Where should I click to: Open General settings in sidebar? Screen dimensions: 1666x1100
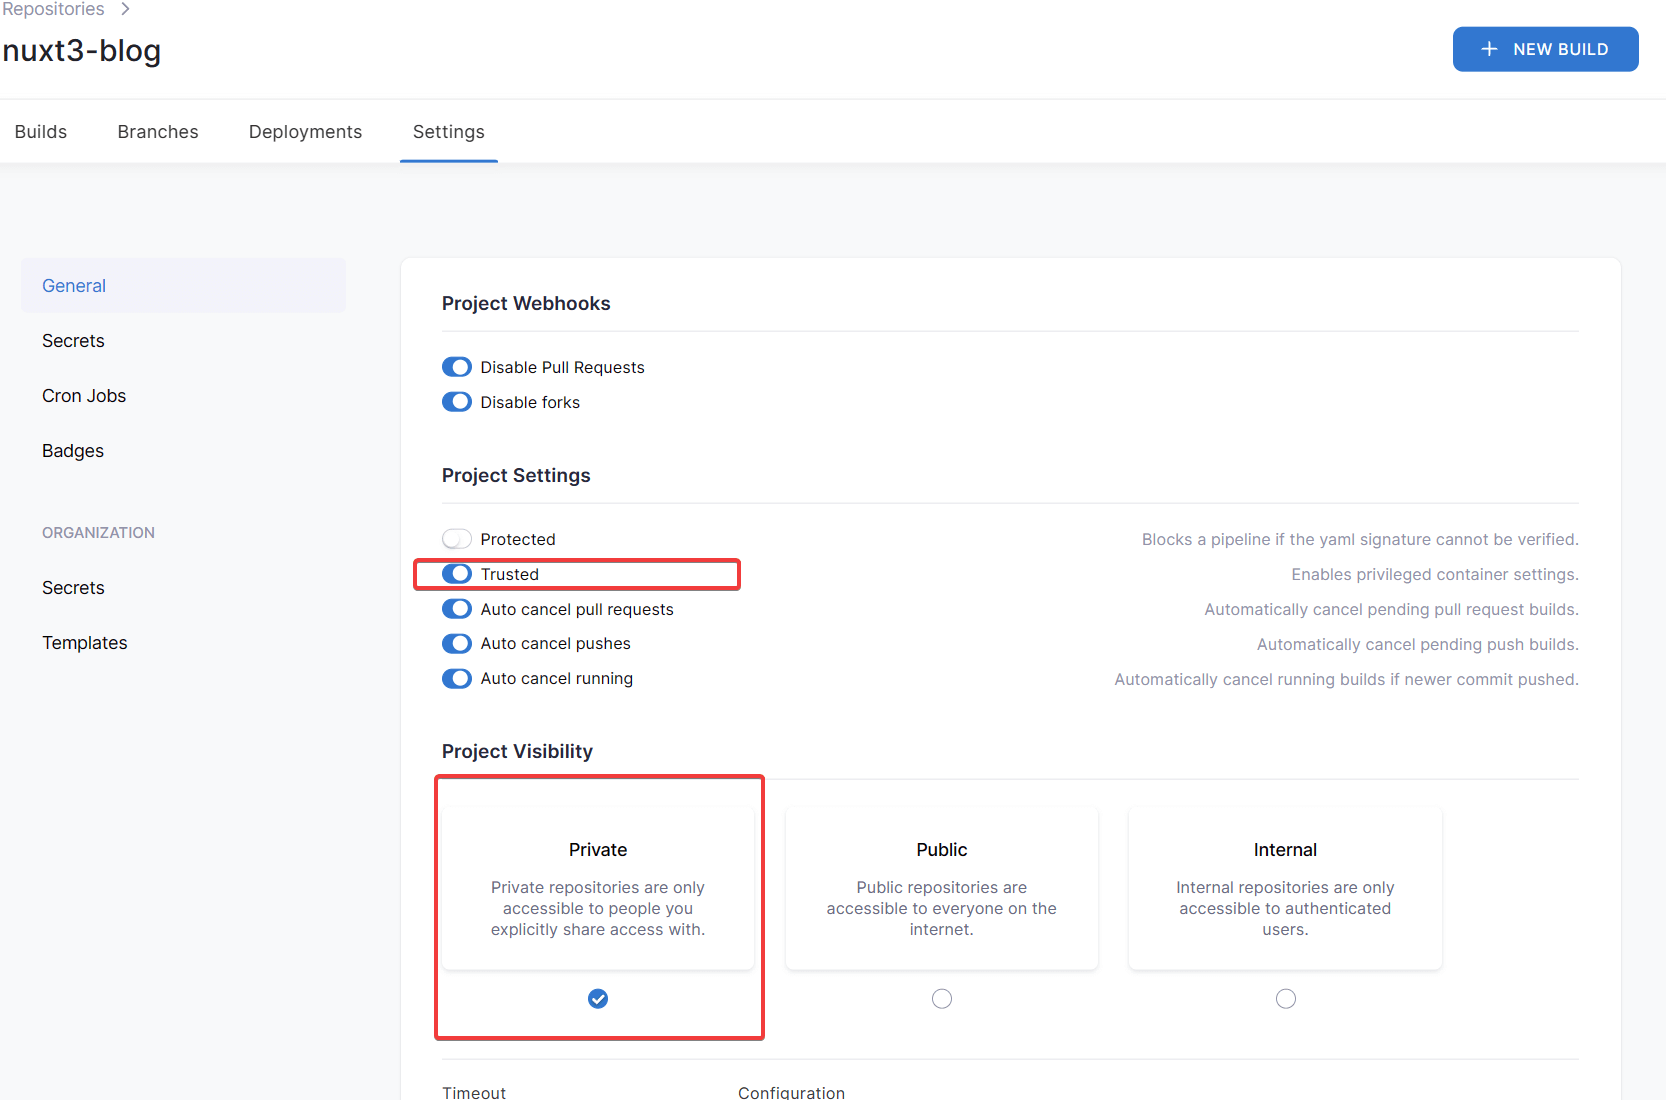[x=74, y=286]
